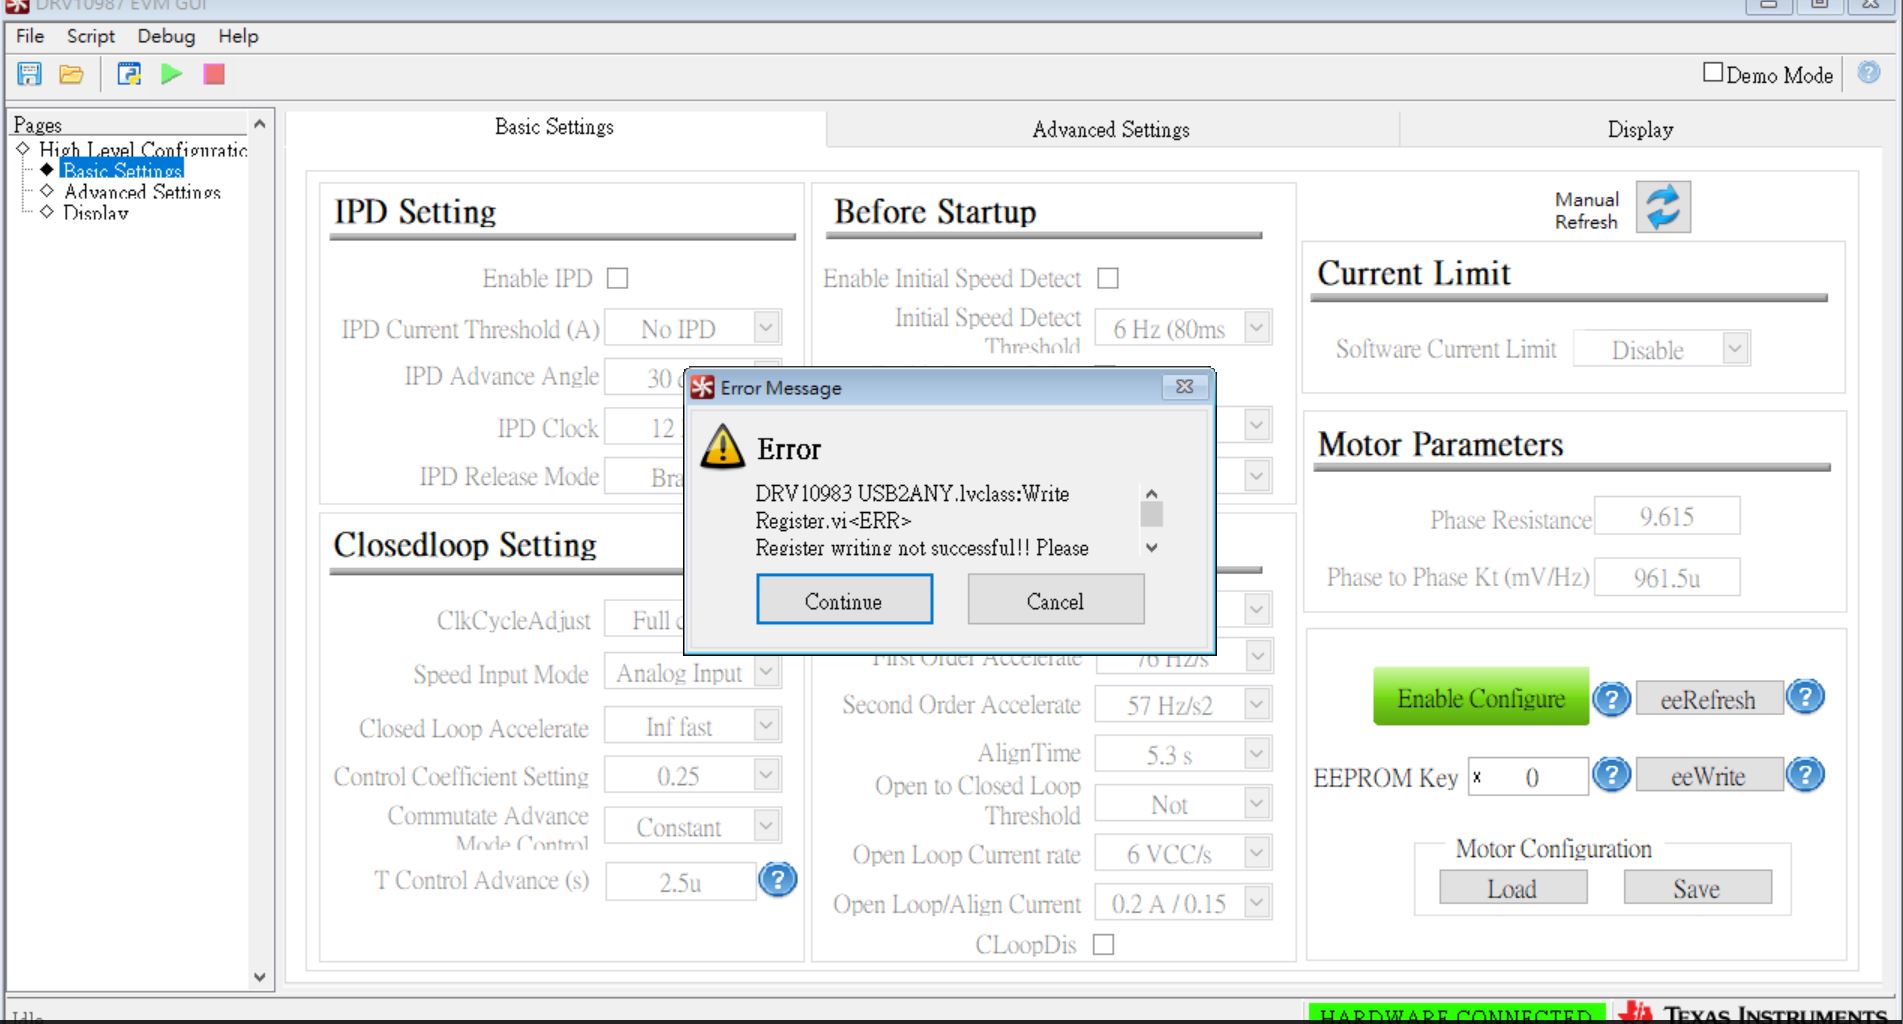1903x1024 pixels.
Task: Click Pages panel scroll-up arrow
Action: click(x=260, y=124)
